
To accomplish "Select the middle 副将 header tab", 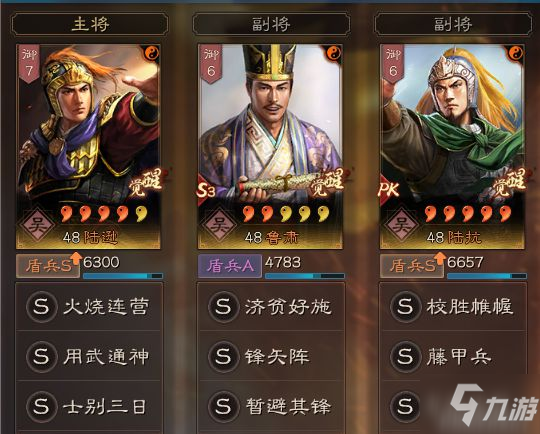I will coord(271,24).
